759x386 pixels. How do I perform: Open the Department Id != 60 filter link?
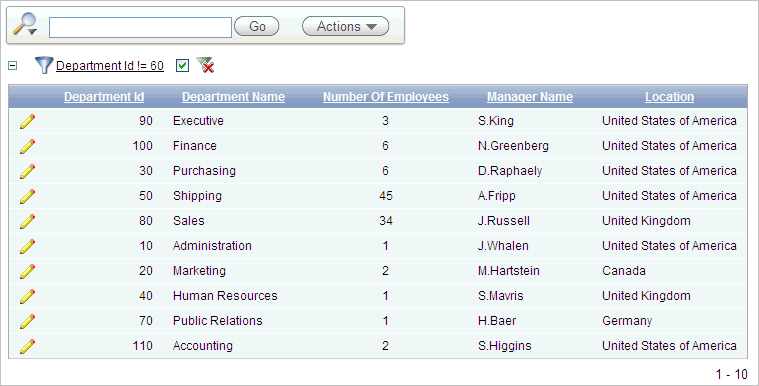click(110, 65)
